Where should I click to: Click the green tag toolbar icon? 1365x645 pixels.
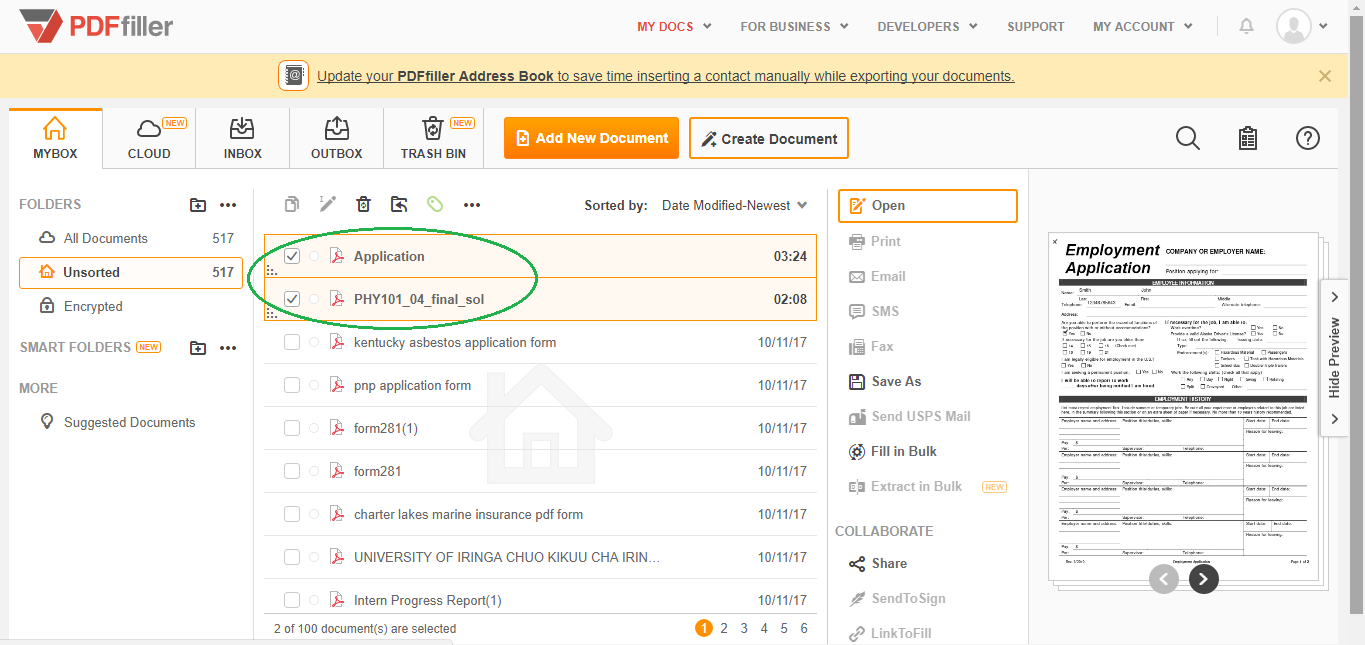435,204
